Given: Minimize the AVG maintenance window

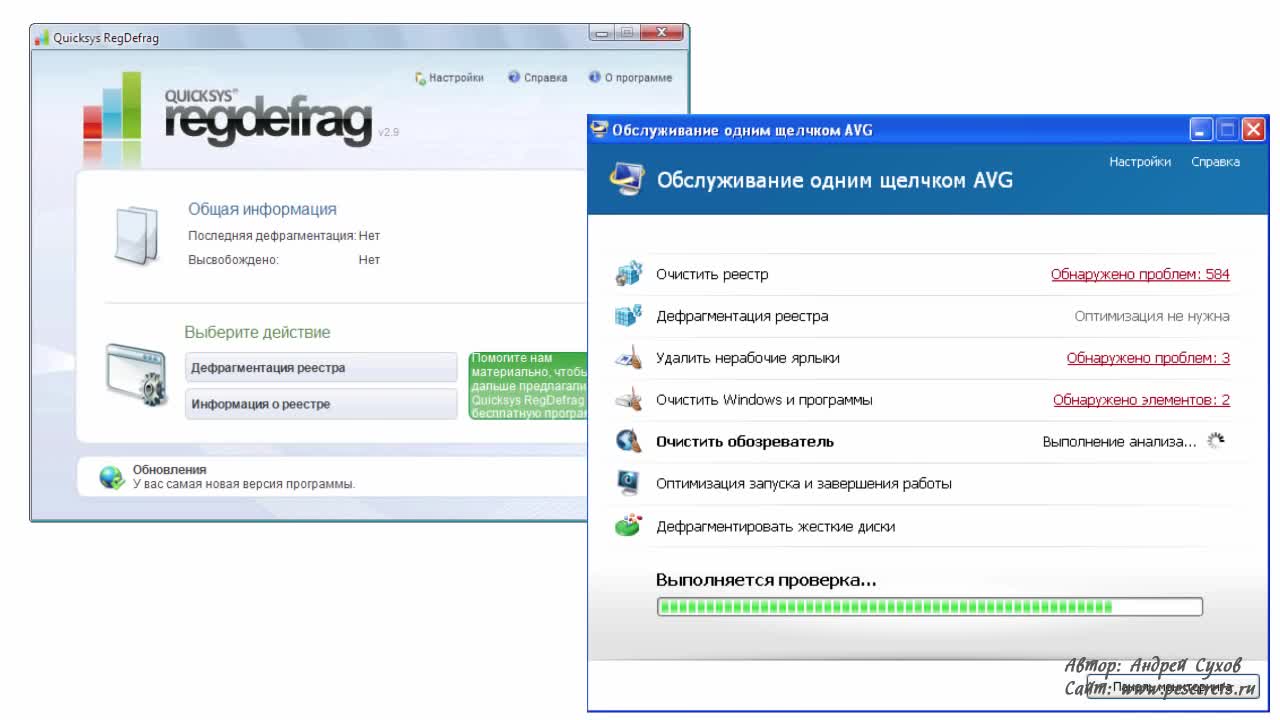Looking at the screenshot, I should click(x=1202, y=130).
